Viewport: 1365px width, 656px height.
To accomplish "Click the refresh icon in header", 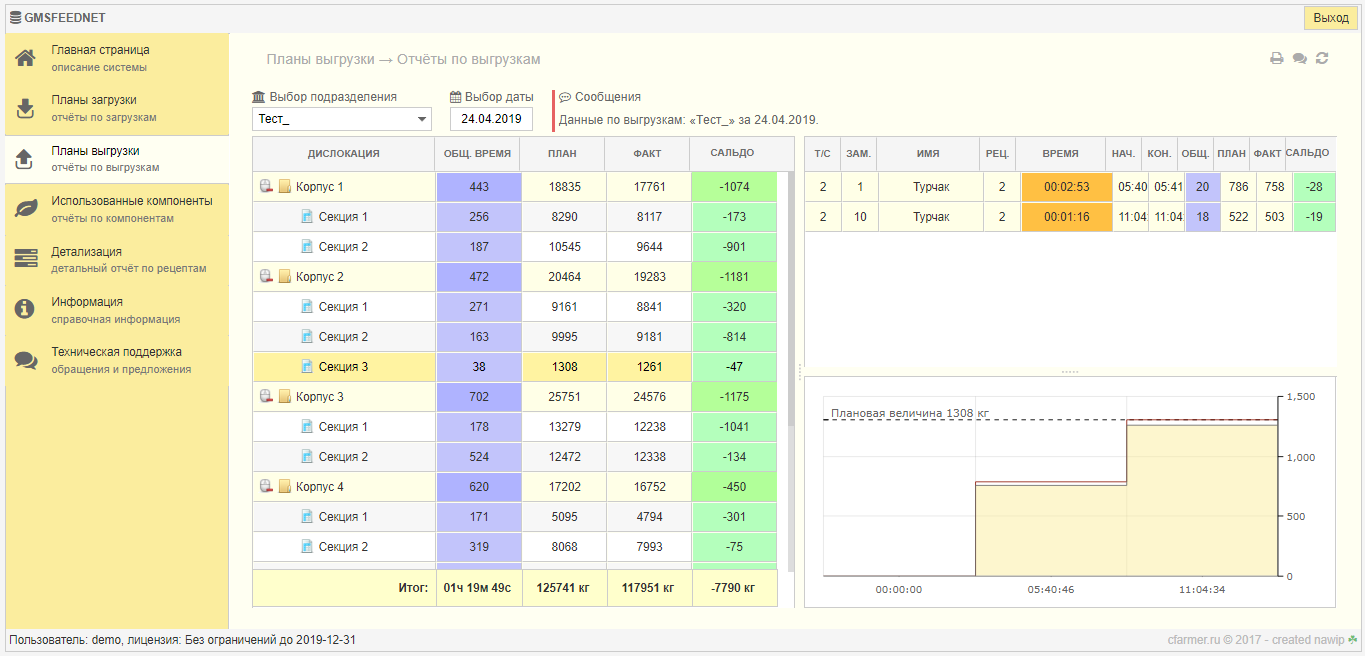I will pos(1322,59).
